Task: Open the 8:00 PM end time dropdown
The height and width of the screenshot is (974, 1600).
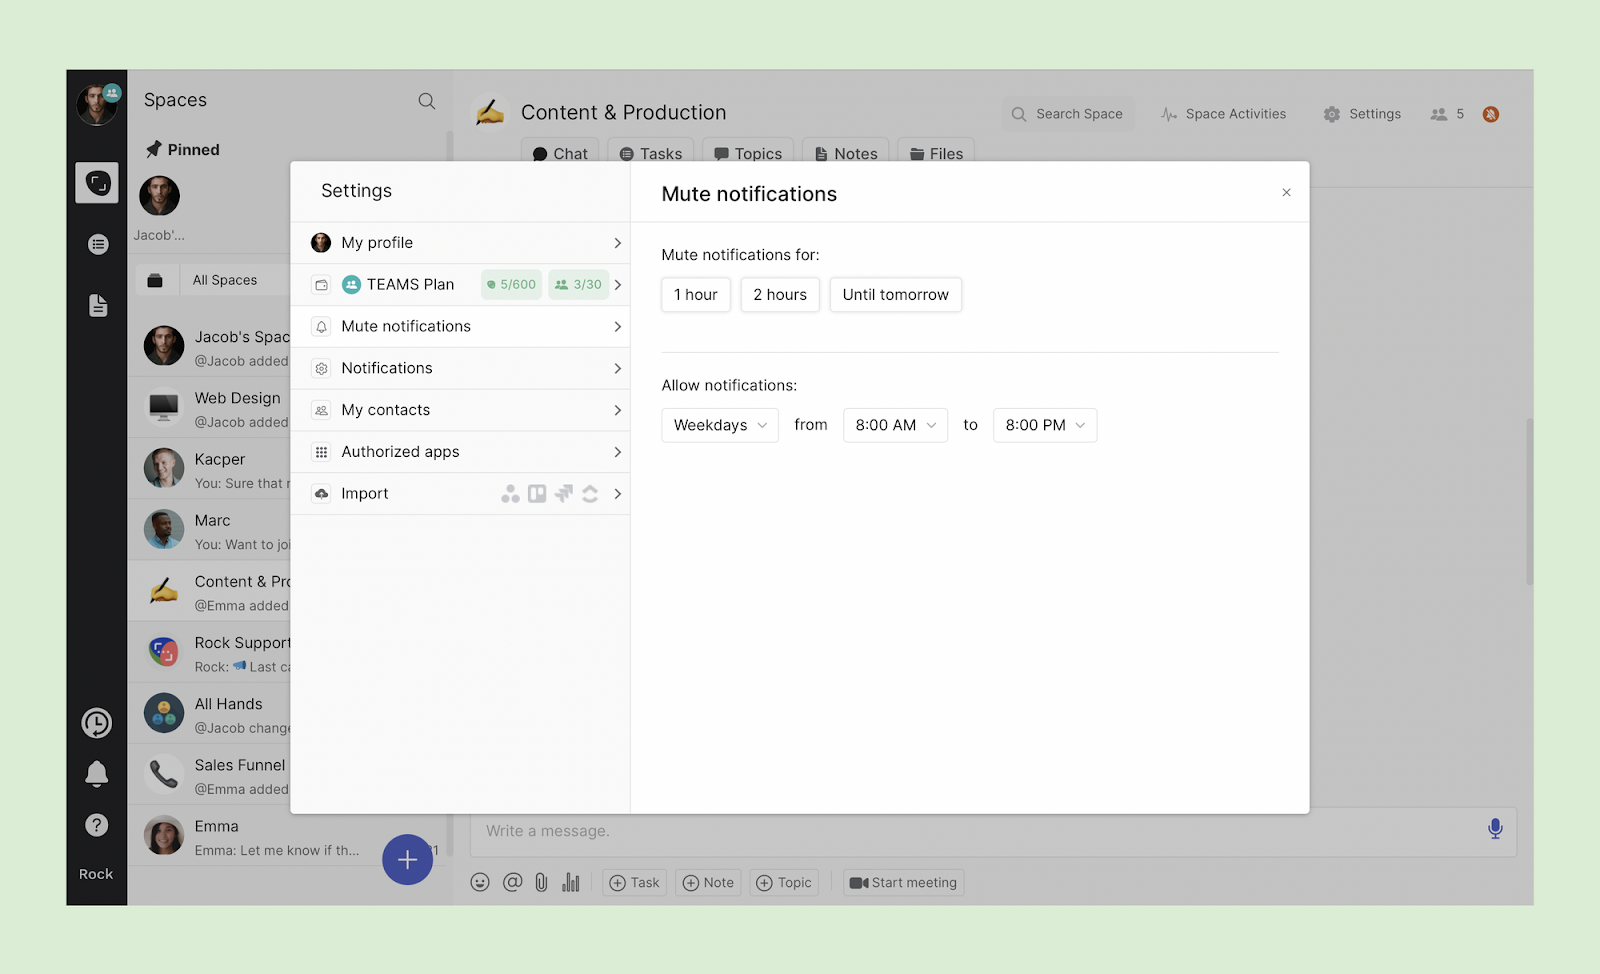Action: tap(1045, 425)
